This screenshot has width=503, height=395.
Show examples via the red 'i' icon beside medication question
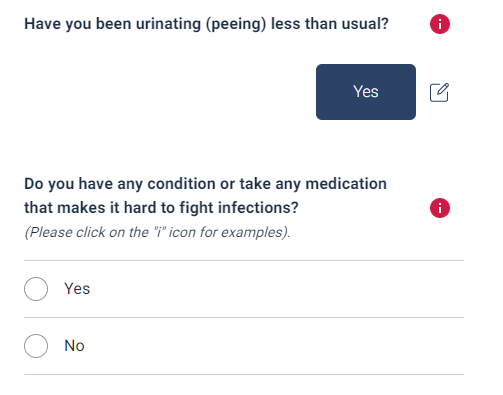pos(440,208)
